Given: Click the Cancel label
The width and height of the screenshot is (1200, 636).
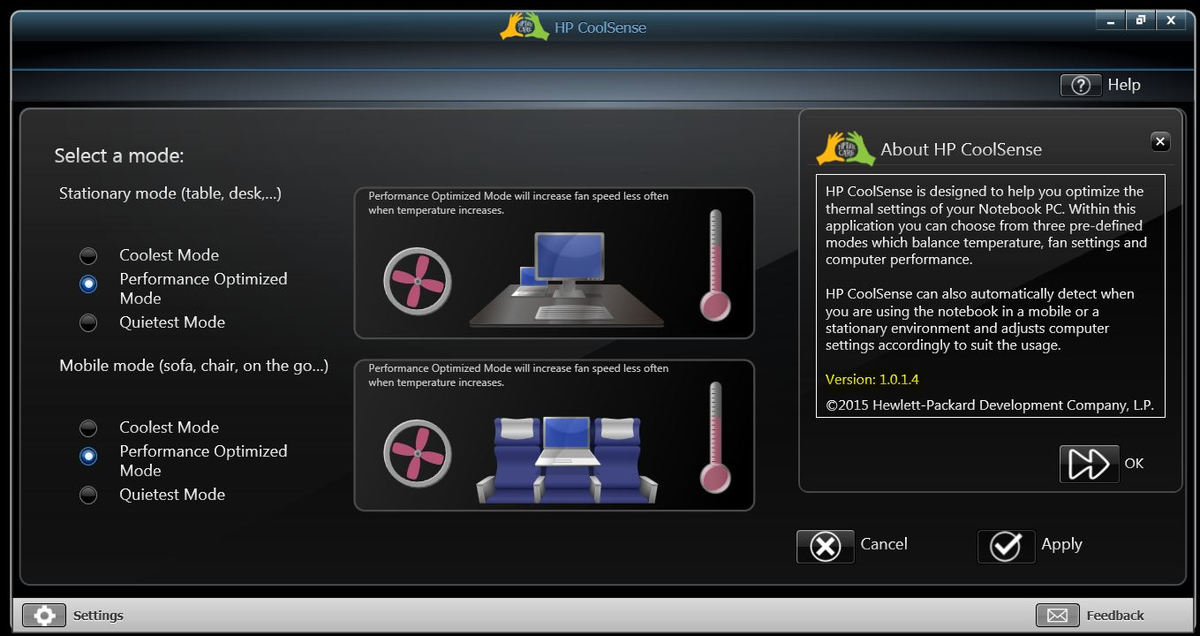Looking at the screenshot, I should [884, 544].
